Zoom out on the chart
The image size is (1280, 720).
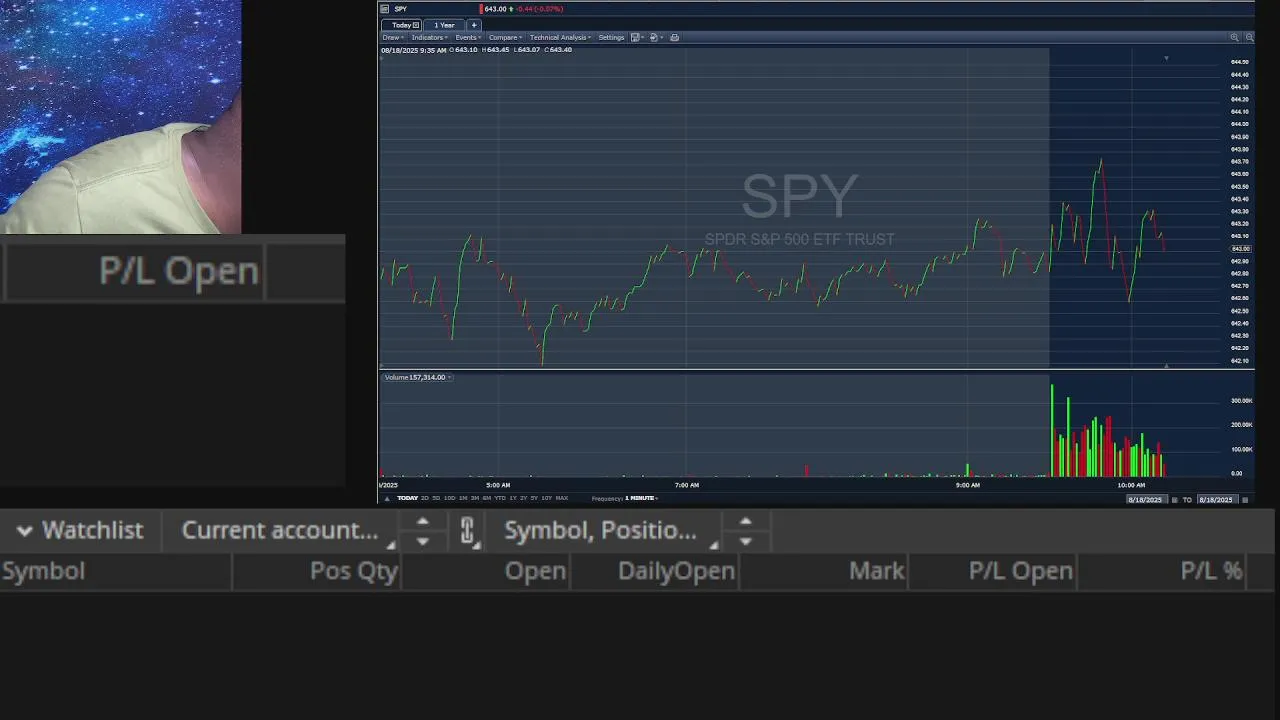click(x=1249, y=37)
